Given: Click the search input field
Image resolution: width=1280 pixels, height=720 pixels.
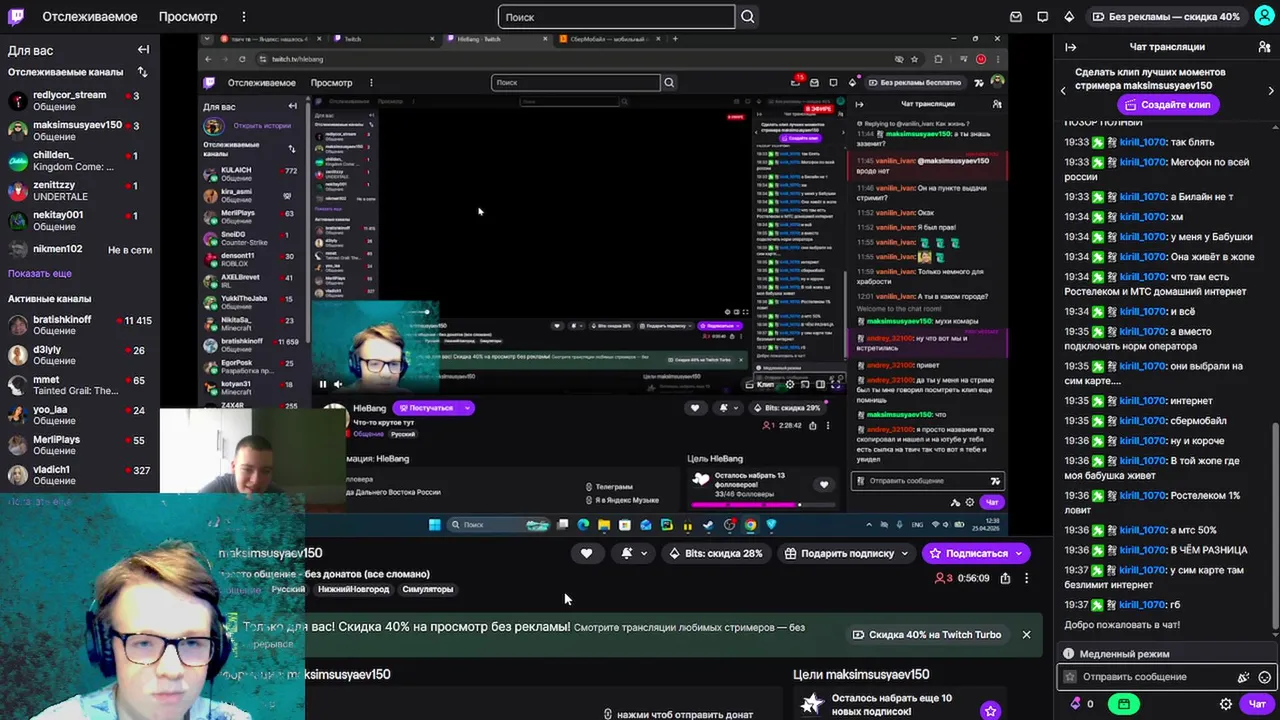Looking at the screenshot, I should [617, 17].
